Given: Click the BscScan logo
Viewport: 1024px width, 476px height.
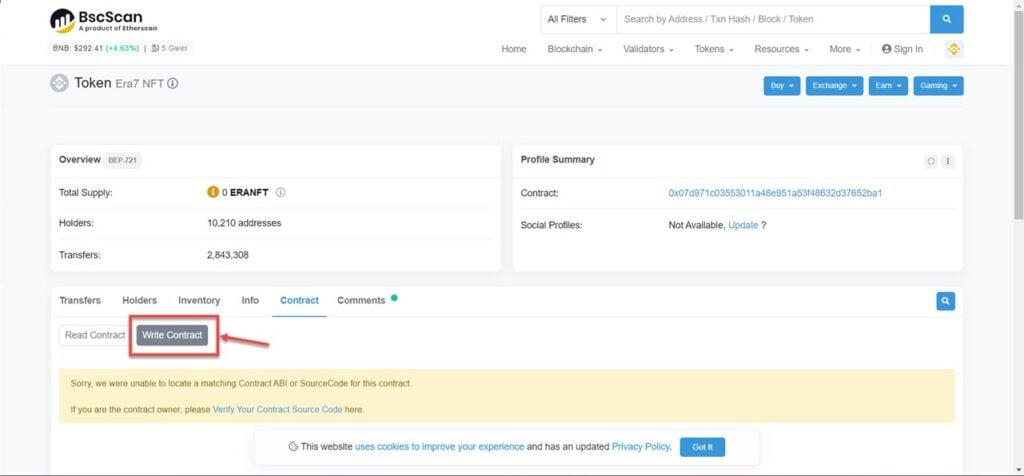Looking at the screenshot, I should [x=103, y=21].
